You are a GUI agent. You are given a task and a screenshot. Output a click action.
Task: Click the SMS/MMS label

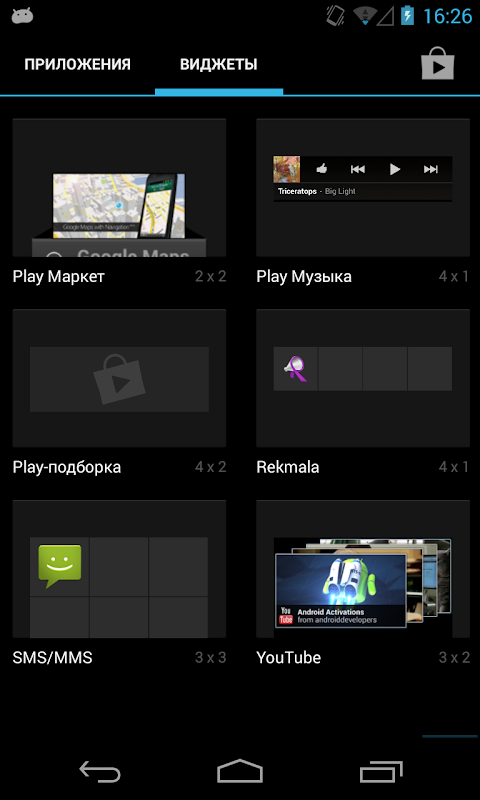point(53,658)
